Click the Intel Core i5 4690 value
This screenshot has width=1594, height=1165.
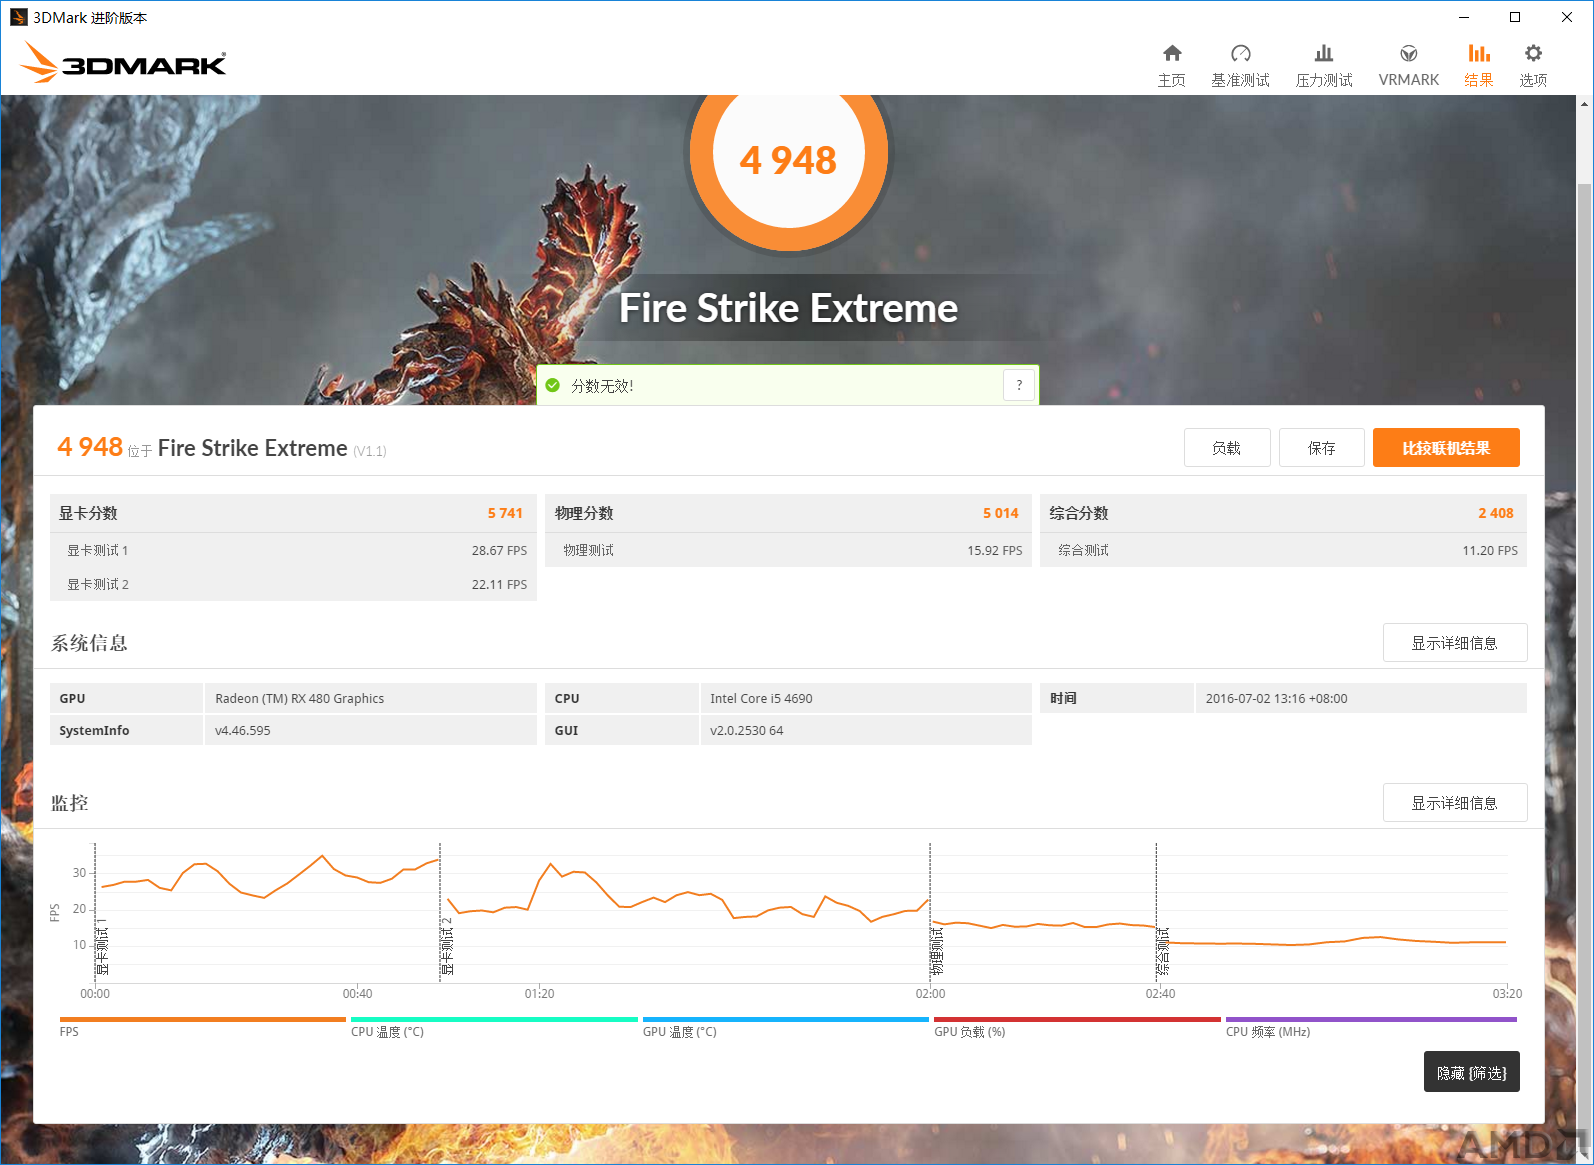pyautogui.click(x=761, y=698)
